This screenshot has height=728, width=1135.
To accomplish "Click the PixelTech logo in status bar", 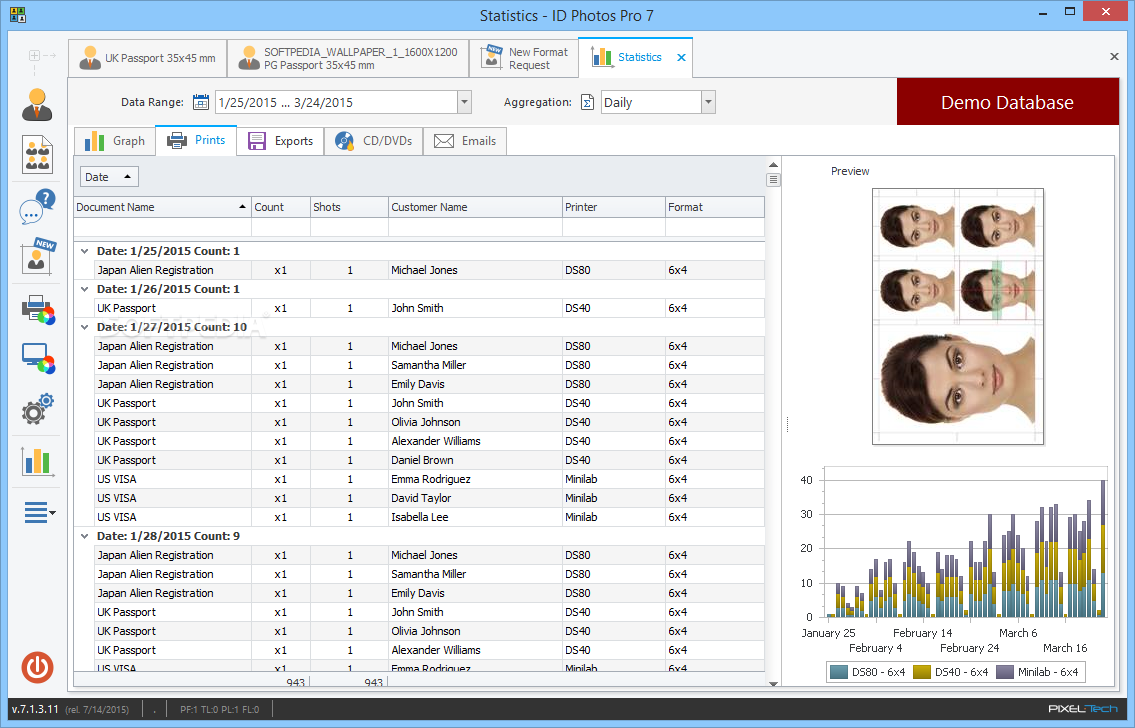I will (x=1083, y=708).
